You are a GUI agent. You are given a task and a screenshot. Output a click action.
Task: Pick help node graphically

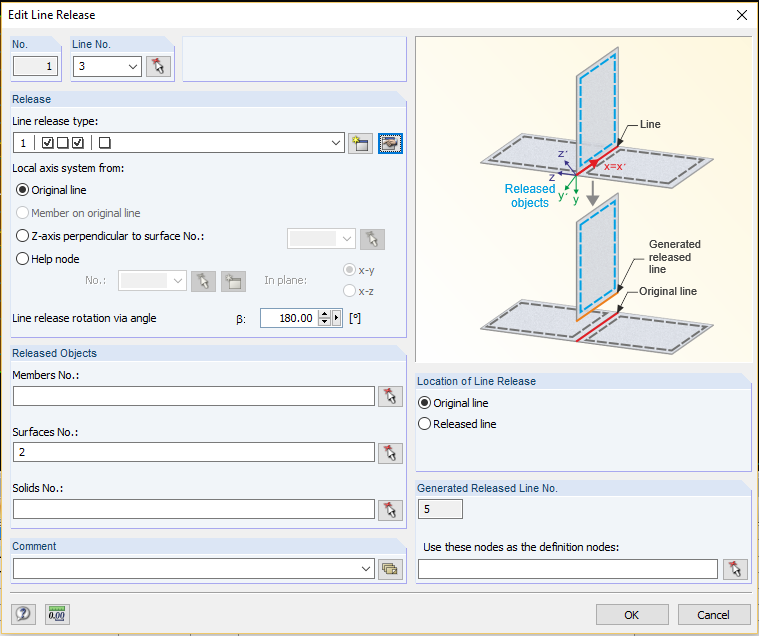point(203,281)
